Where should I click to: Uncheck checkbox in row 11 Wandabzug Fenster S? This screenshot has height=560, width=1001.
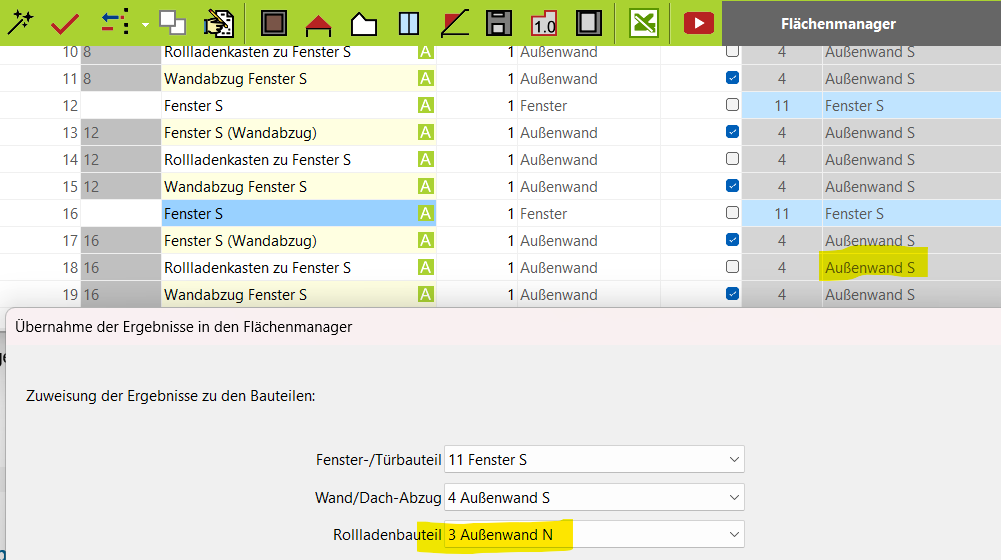coord(732,78)
